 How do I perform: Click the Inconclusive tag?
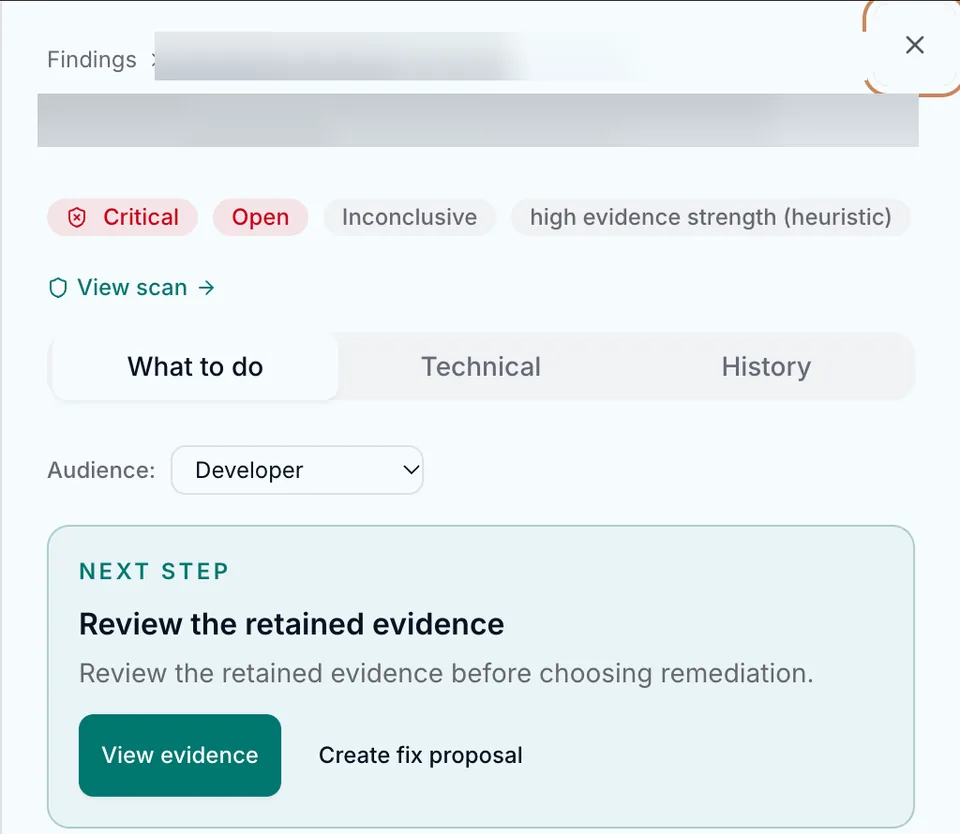pyautogui.click(x=409, y=217)
